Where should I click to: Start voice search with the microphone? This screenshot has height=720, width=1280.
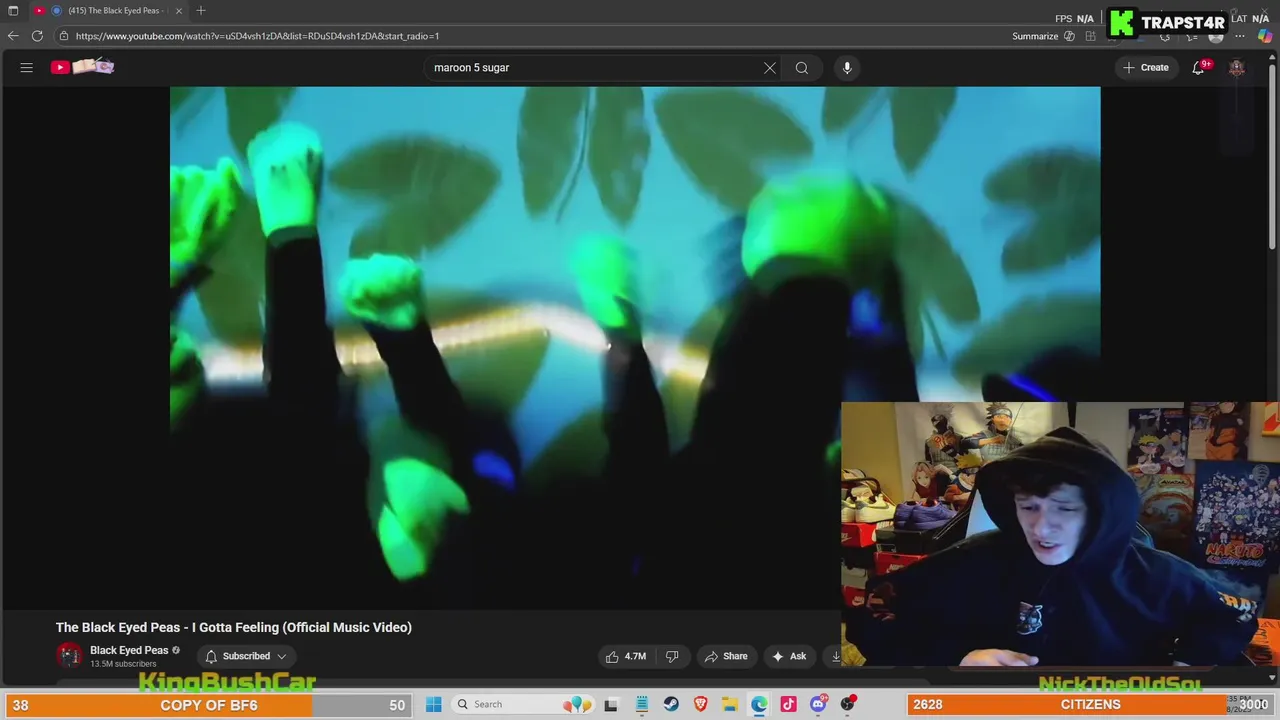coord(847,67)
